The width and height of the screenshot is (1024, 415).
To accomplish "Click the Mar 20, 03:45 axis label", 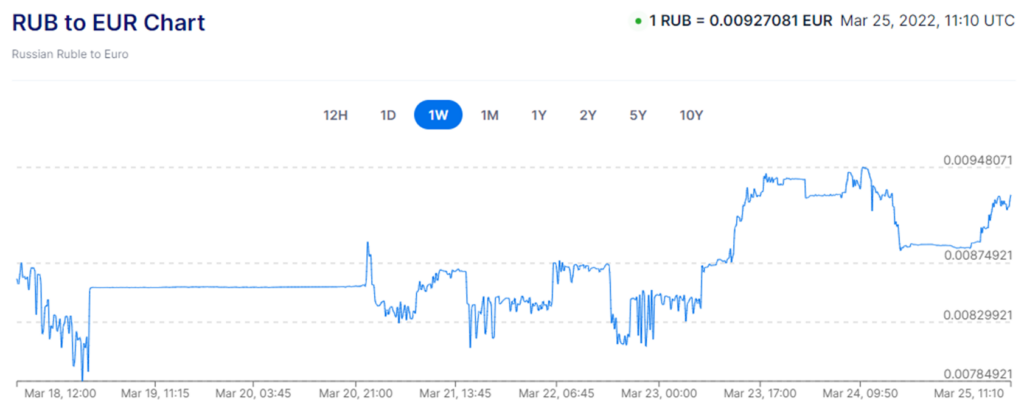I will tap(253, 394).
